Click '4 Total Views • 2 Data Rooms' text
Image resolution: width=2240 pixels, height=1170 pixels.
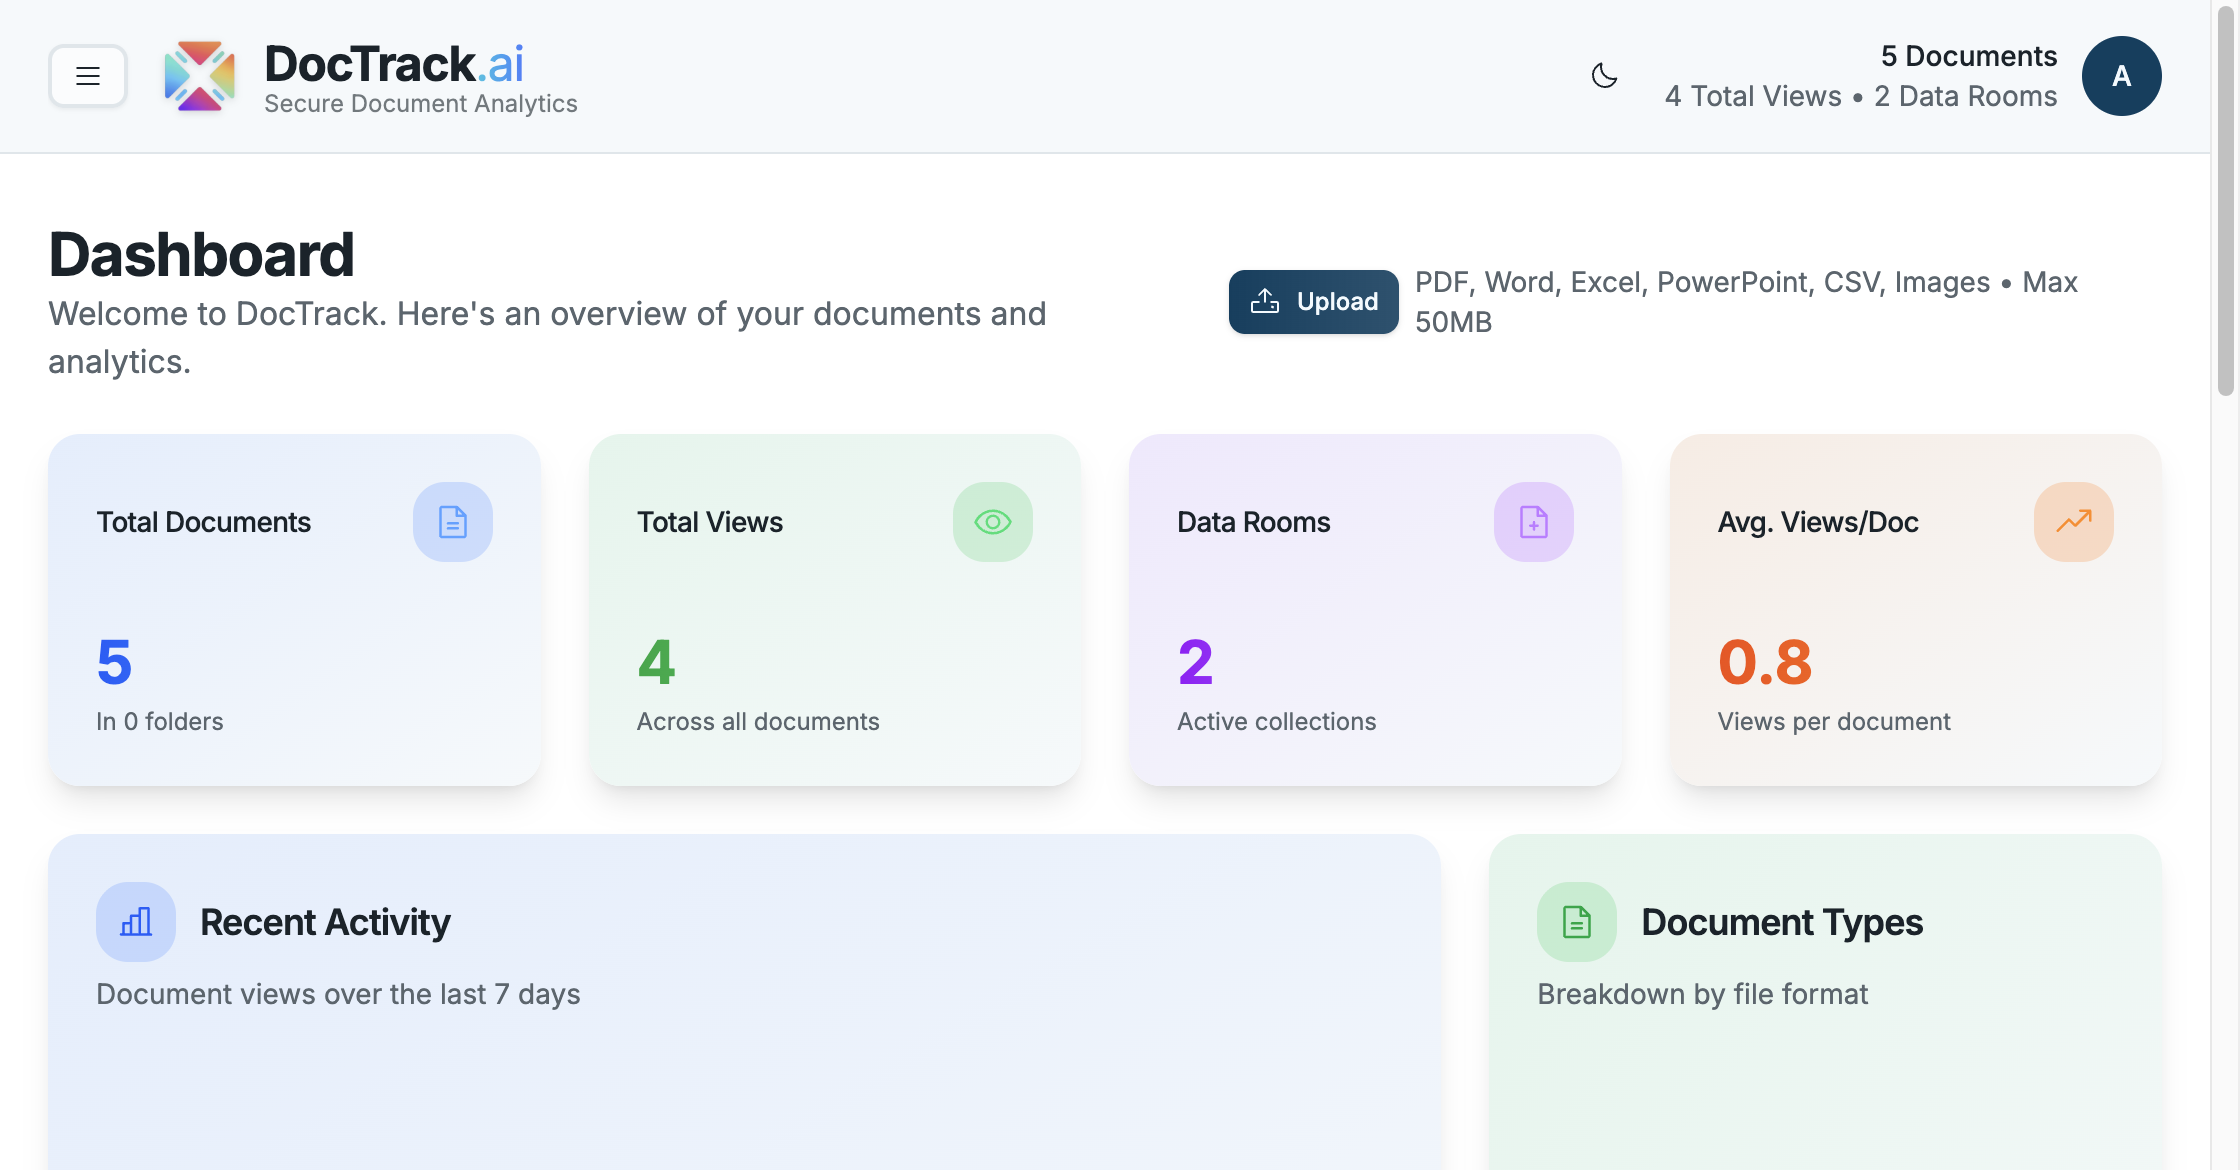coord(1861,96)
